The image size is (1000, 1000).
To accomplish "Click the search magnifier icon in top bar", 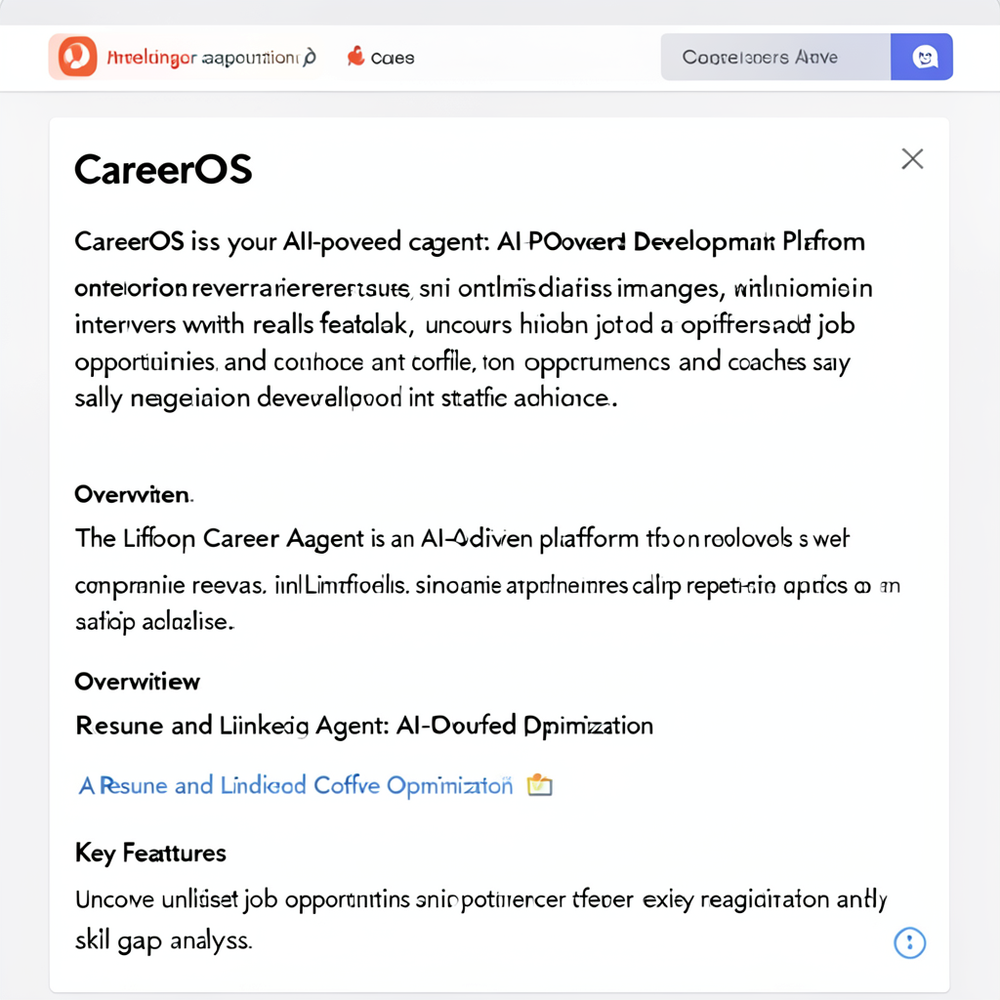I will [x=310, y=57].
